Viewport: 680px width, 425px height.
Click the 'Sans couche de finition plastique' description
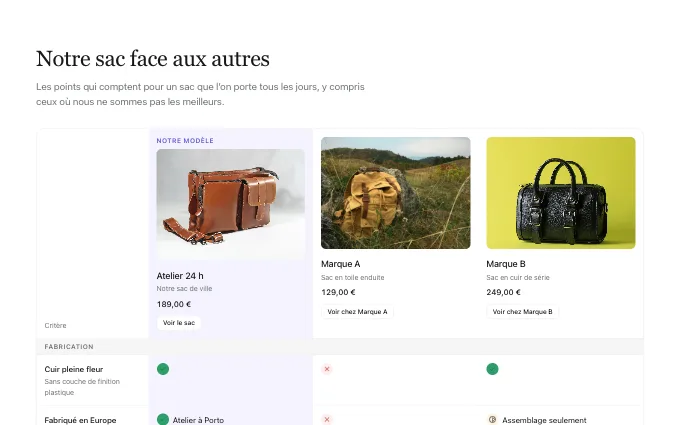82,387
